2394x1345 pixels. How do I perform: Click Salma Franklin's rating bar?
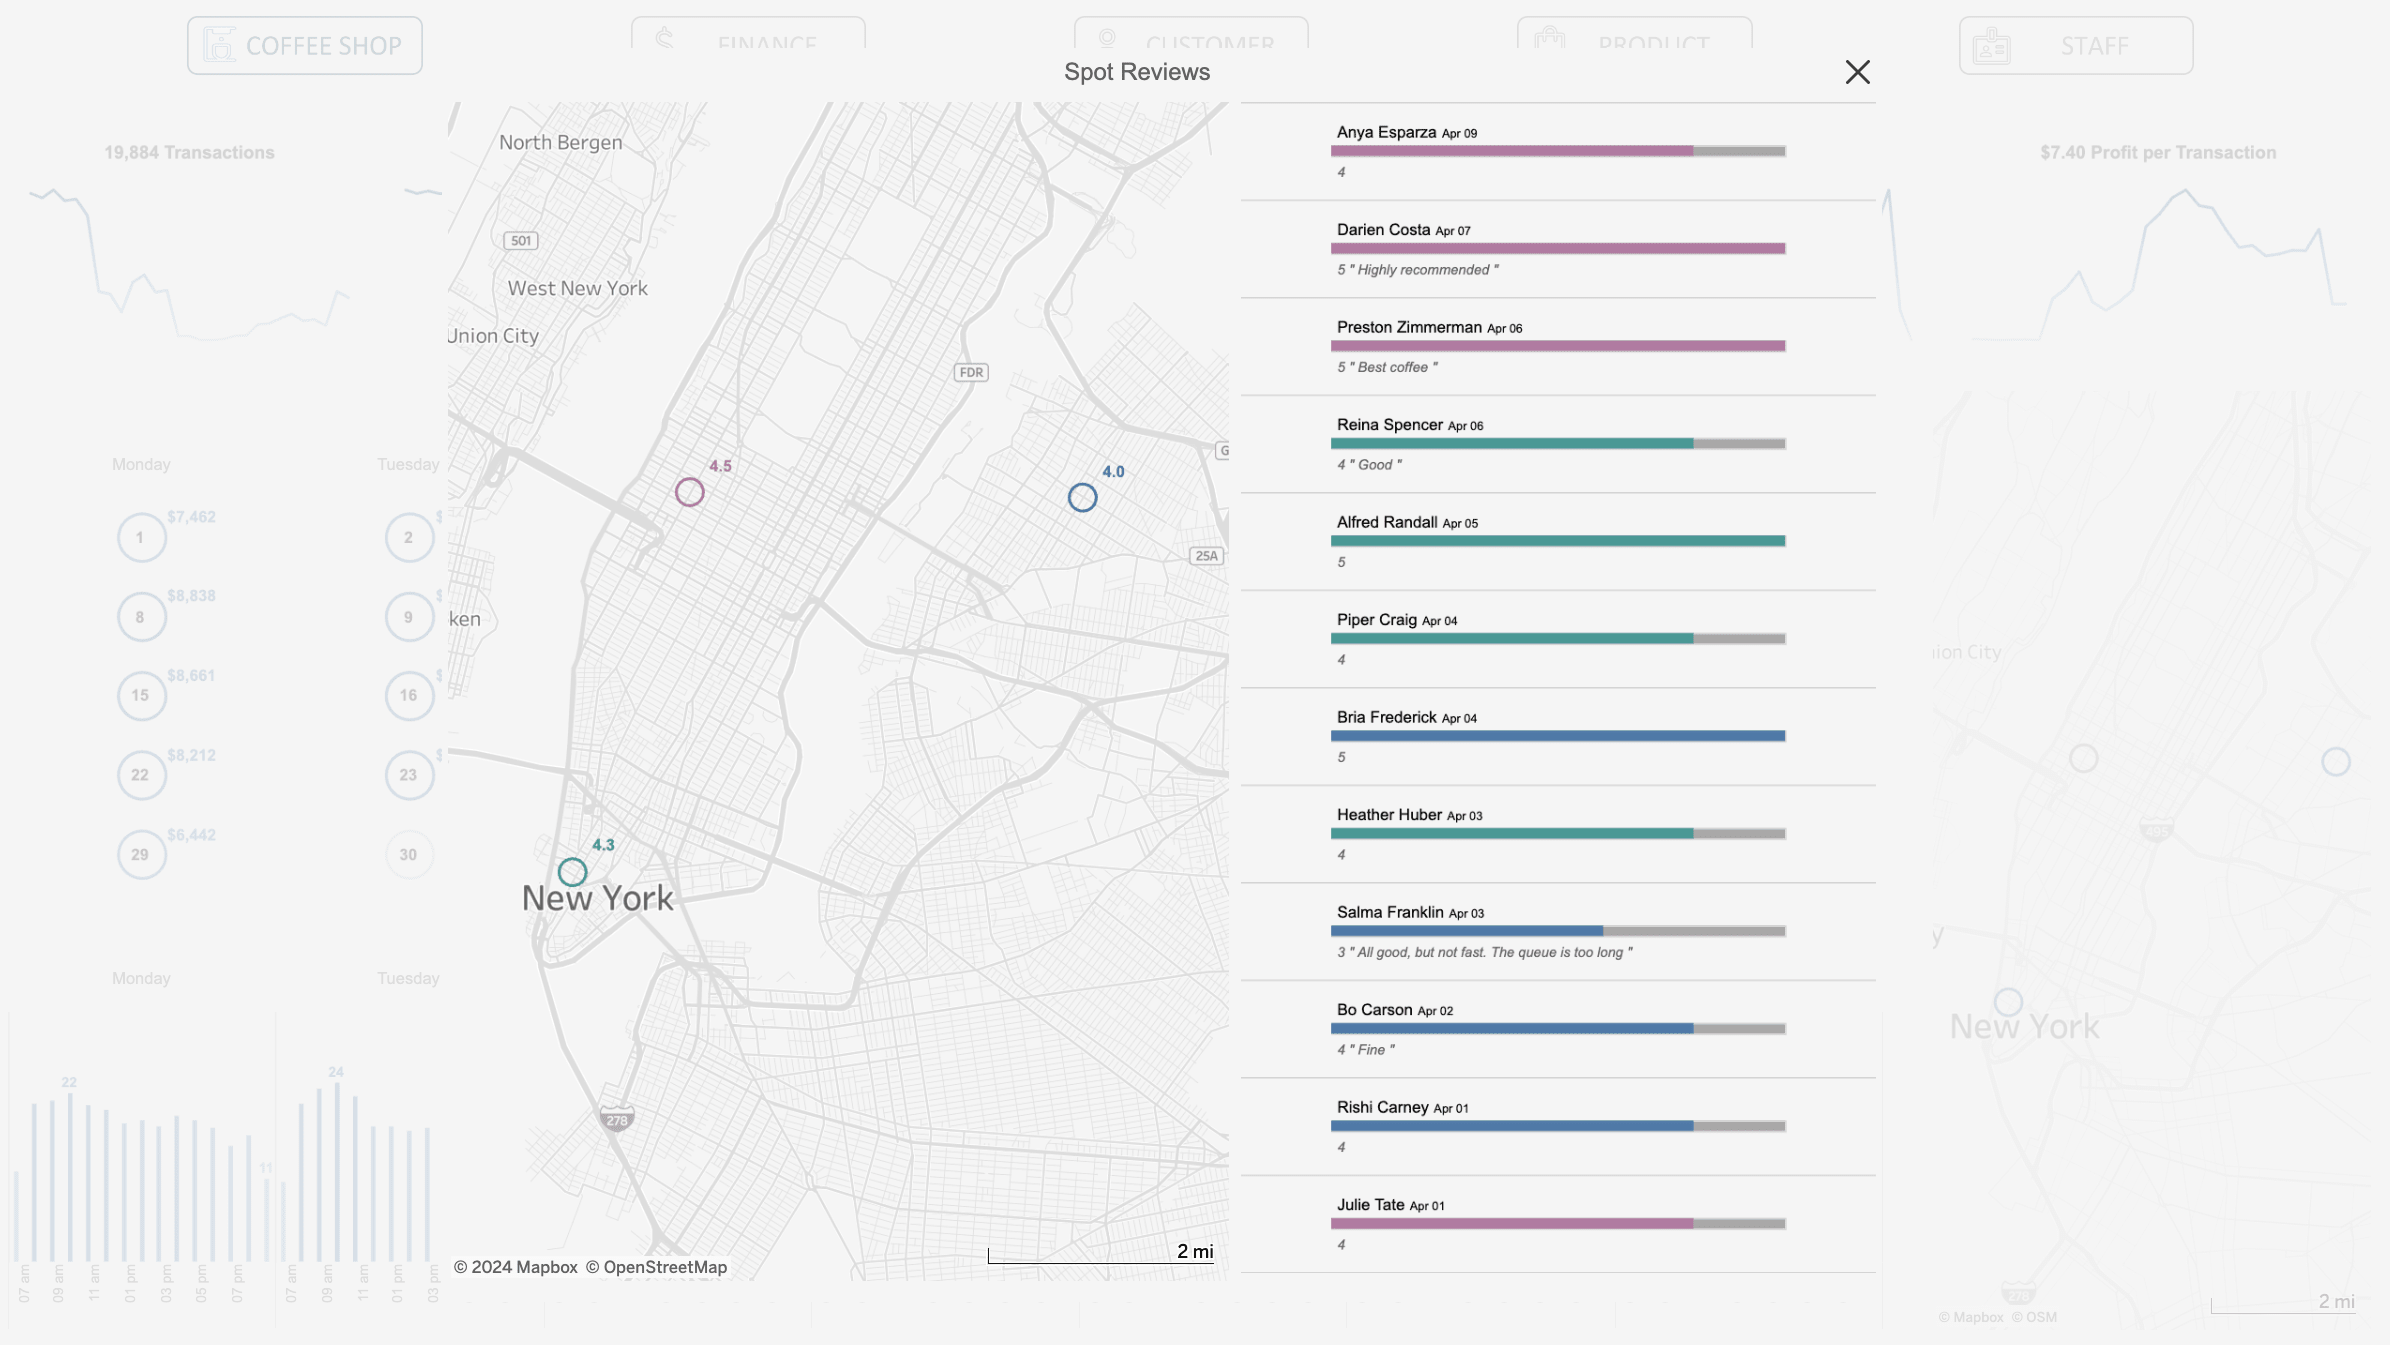pyautogui.click(x=1557, y=931)
